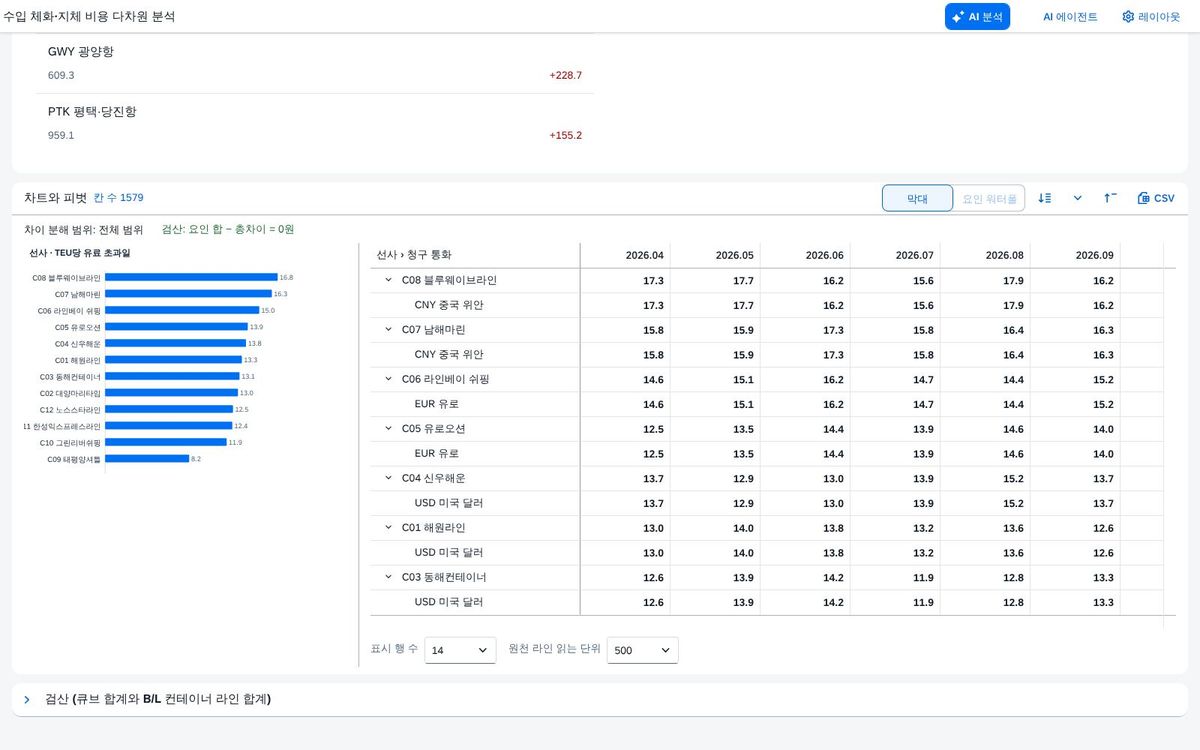Click the 2026.04 column header
This screenshot has height=750, width=1200.
coord(625,255)
